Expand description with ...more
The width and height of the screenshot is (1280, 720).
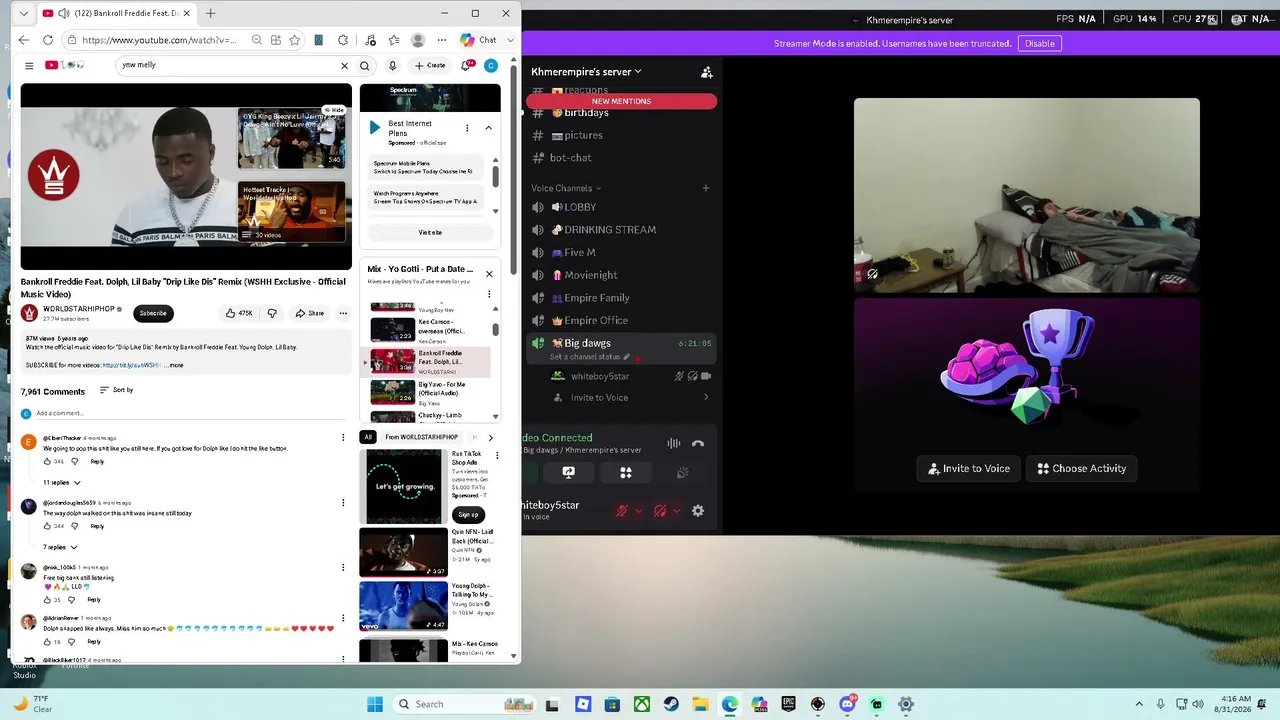[174, 365]
